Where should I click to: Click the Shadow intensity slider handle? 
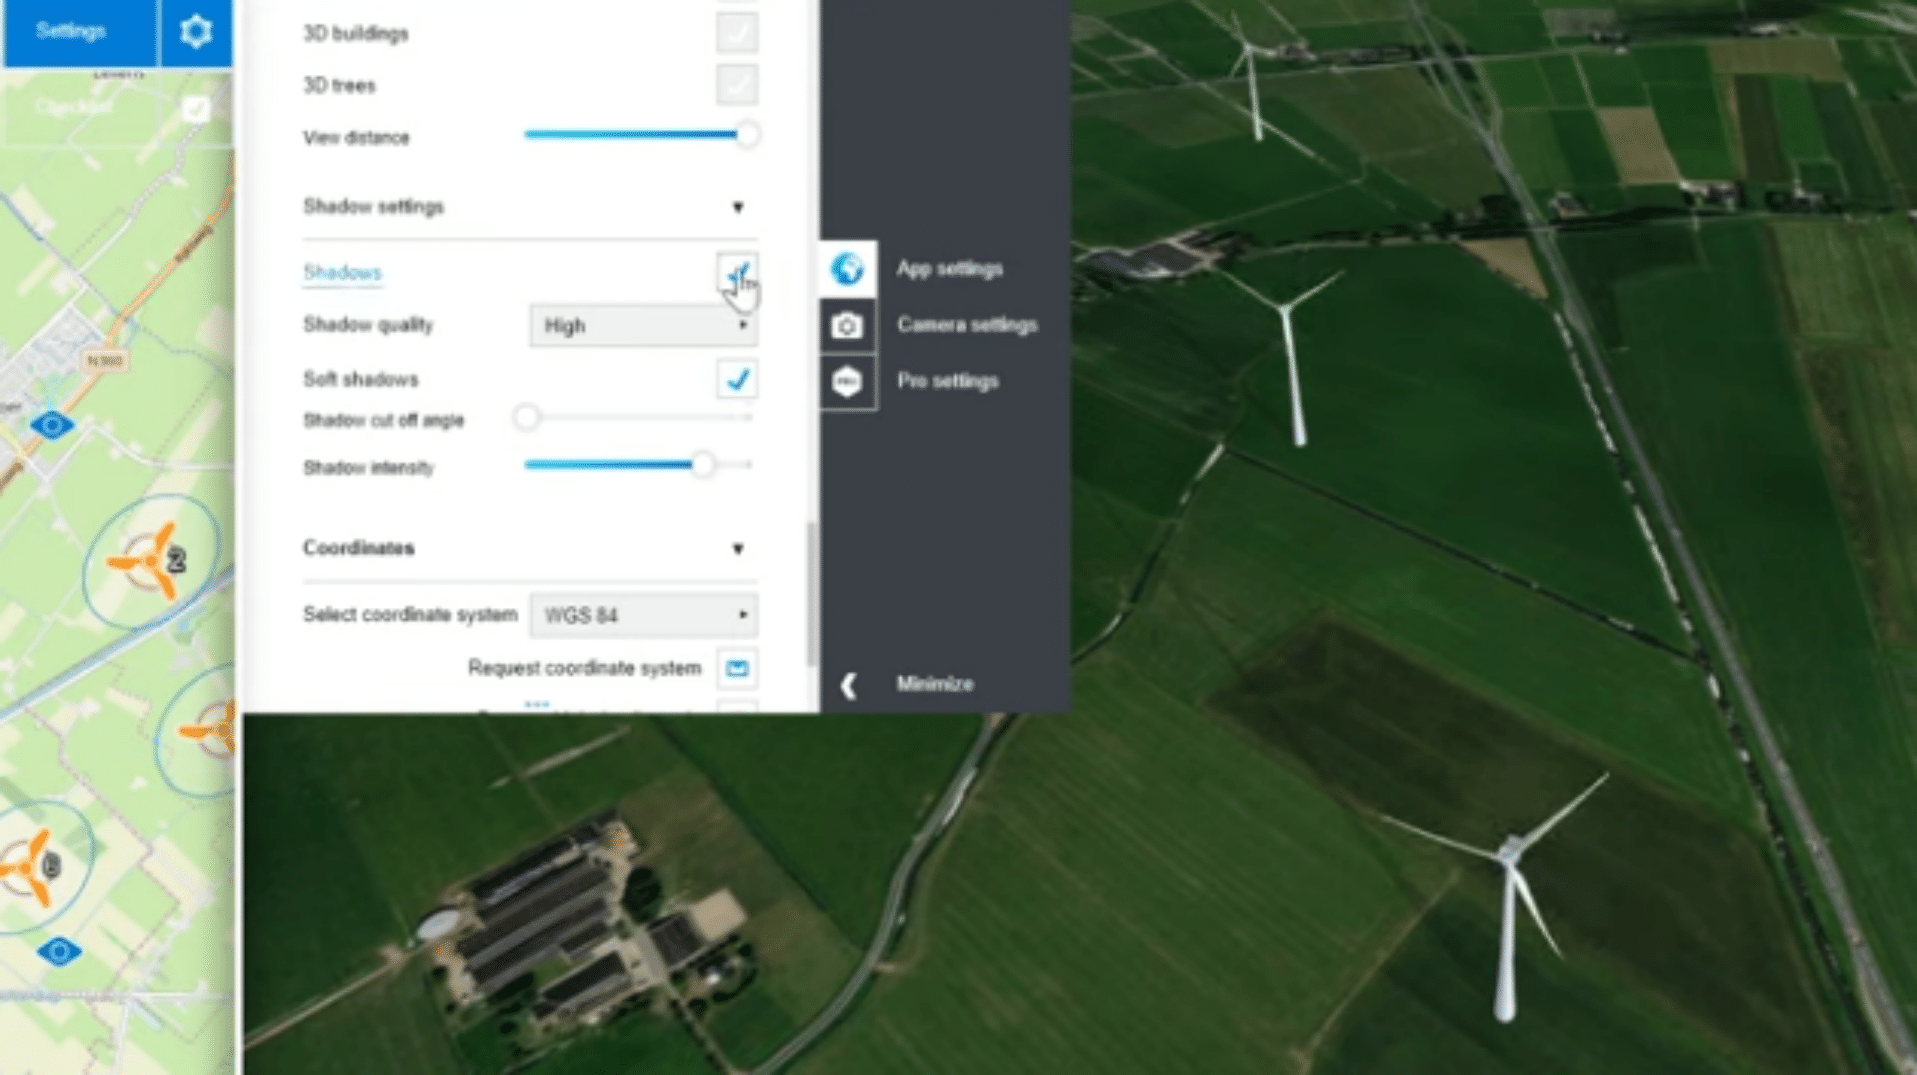coord(703,465)
